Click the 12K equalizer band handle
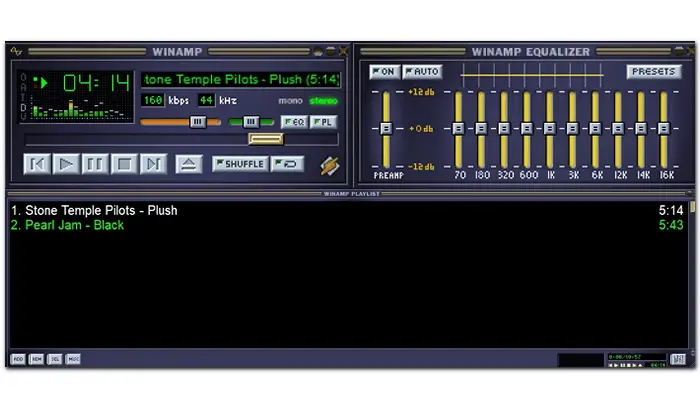 pyautogui.click(x=618, y=129)
